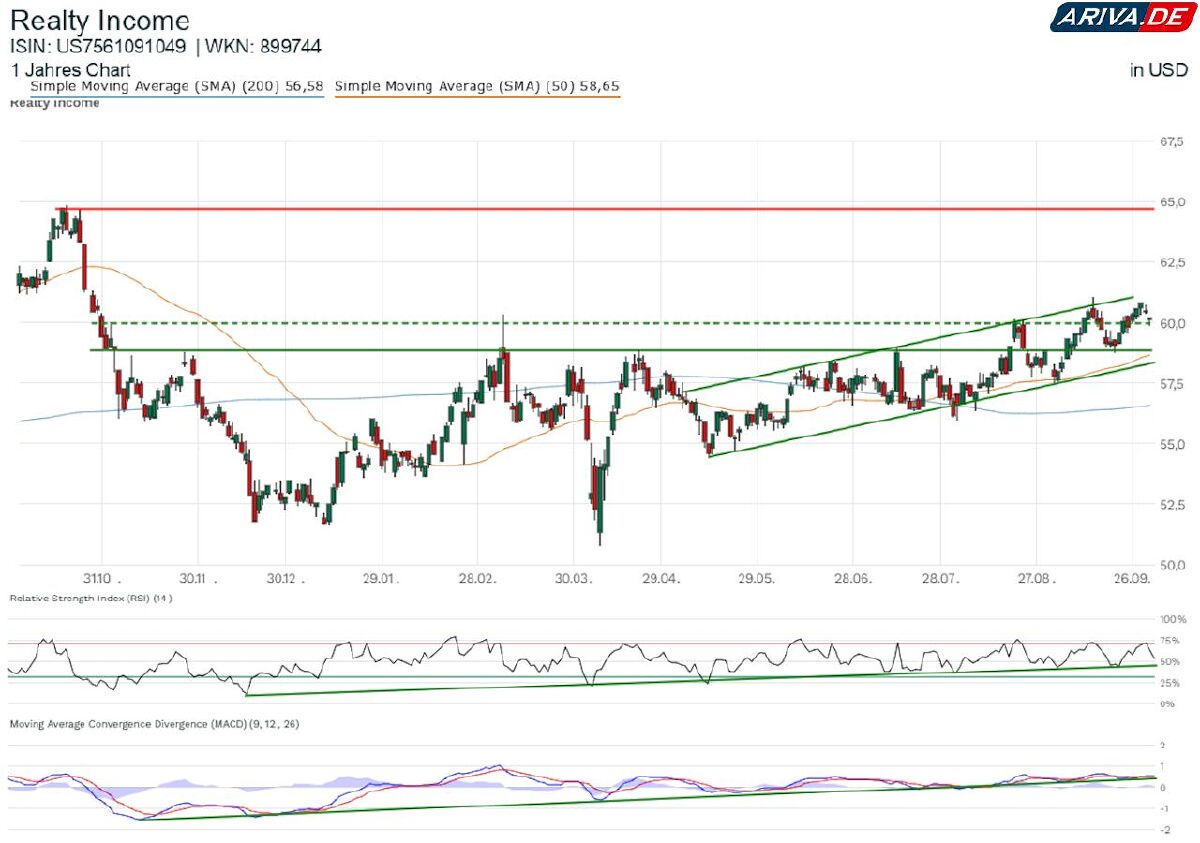This screenshot has height=843, width=1200.
Task: Click the 60,0 price axis label
Action: point(1173,323)
